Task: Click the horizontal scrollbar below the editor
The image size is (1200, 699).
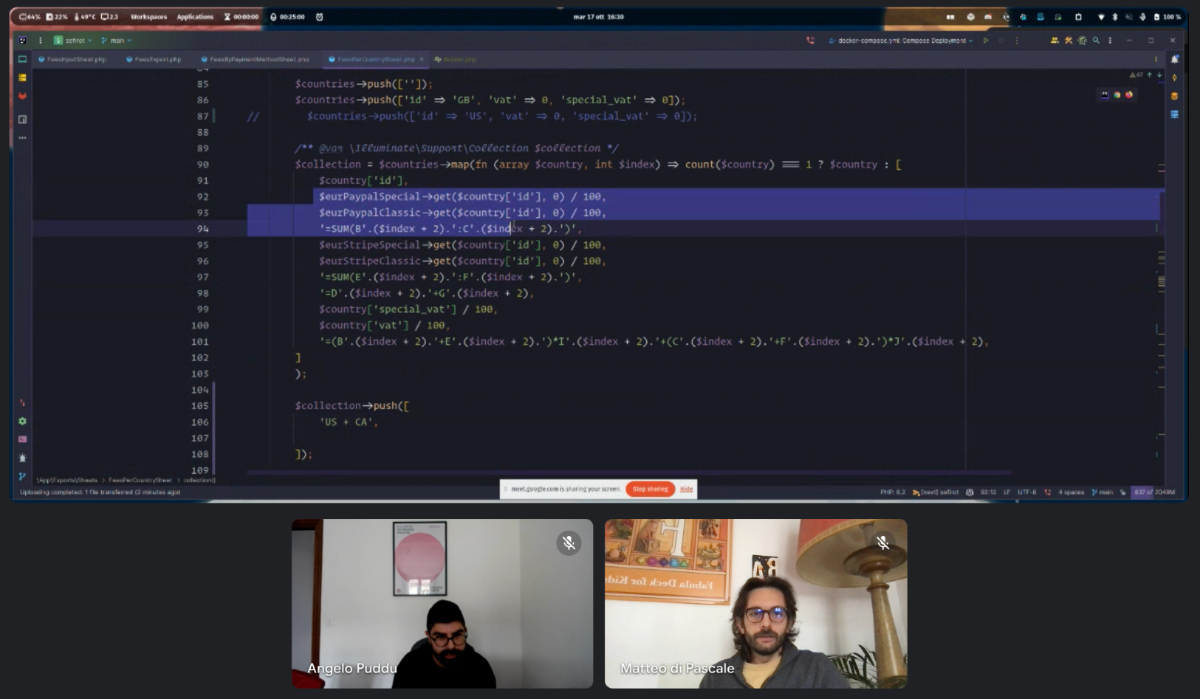Action: tap(628, 472)
